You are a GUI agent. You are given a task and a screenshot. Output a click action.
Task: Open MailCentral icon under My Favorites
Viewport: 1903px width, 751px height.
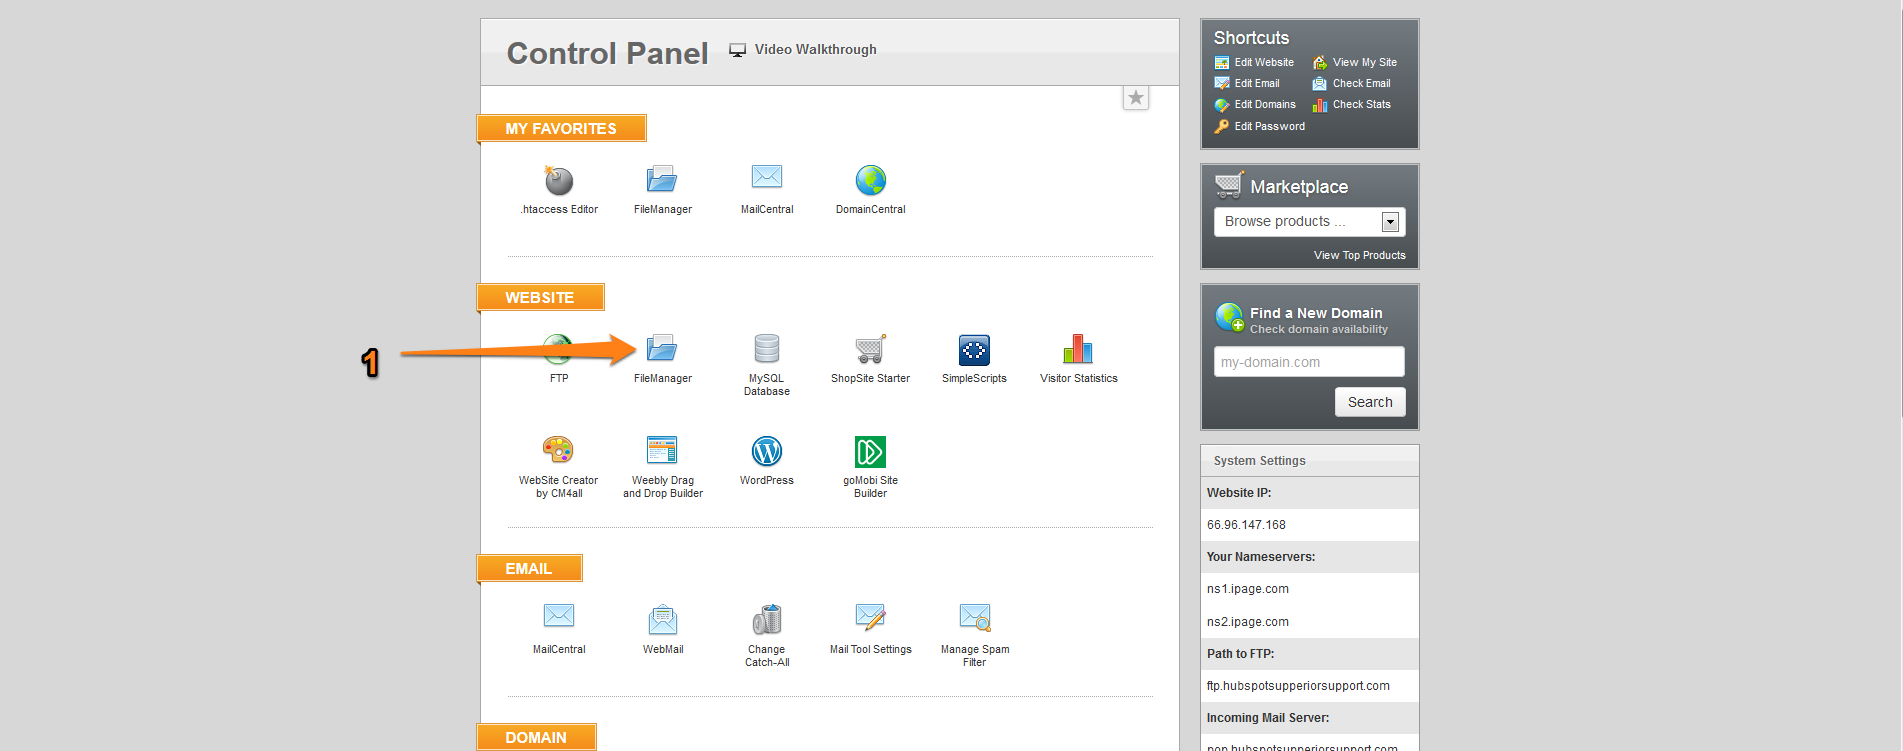[767, 177]
